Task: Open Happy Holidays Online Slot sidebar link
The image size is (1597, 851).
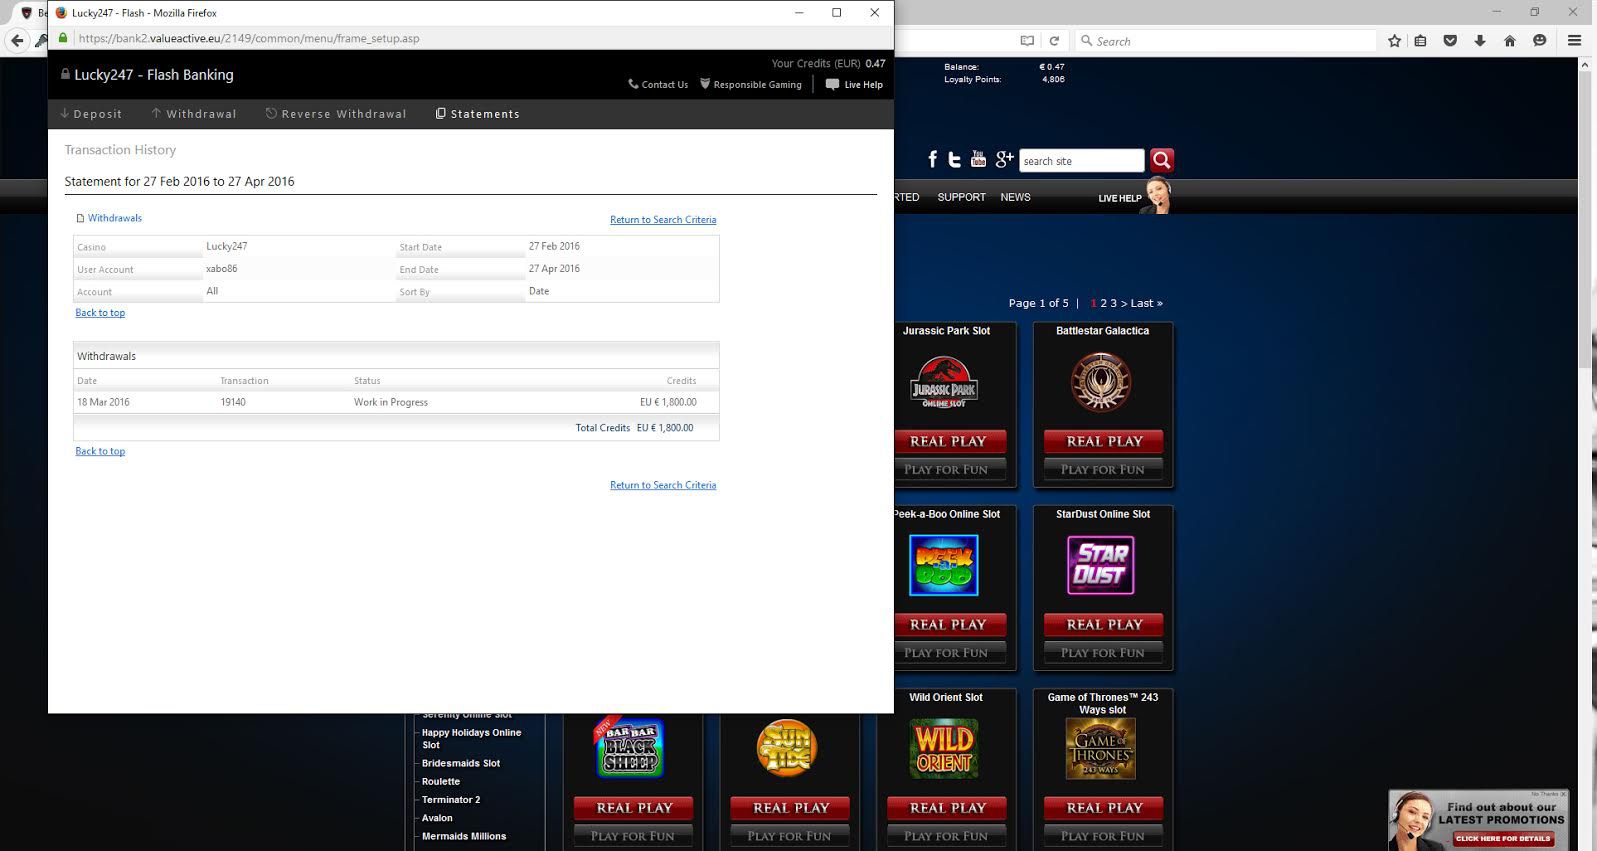Action: (x=471, y=739)
